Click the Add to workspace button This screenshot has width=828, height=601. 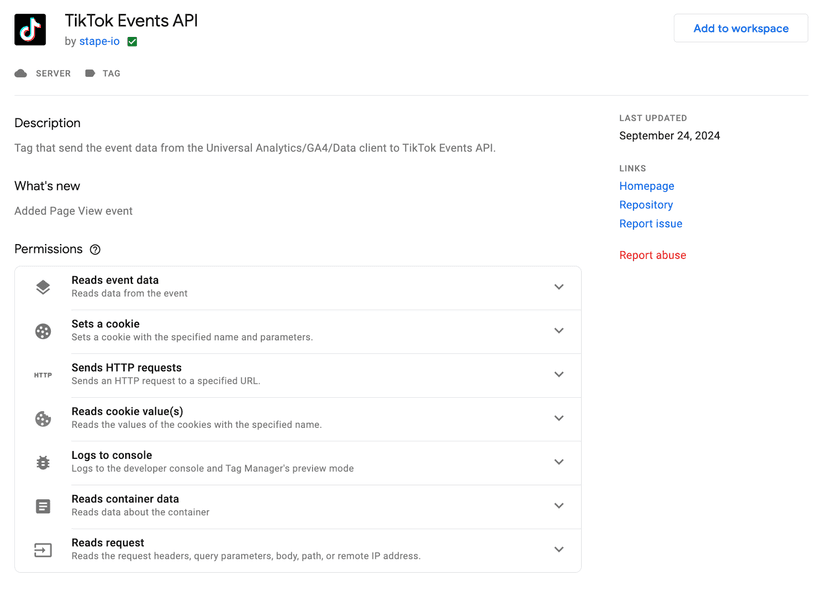coord(740,28)
